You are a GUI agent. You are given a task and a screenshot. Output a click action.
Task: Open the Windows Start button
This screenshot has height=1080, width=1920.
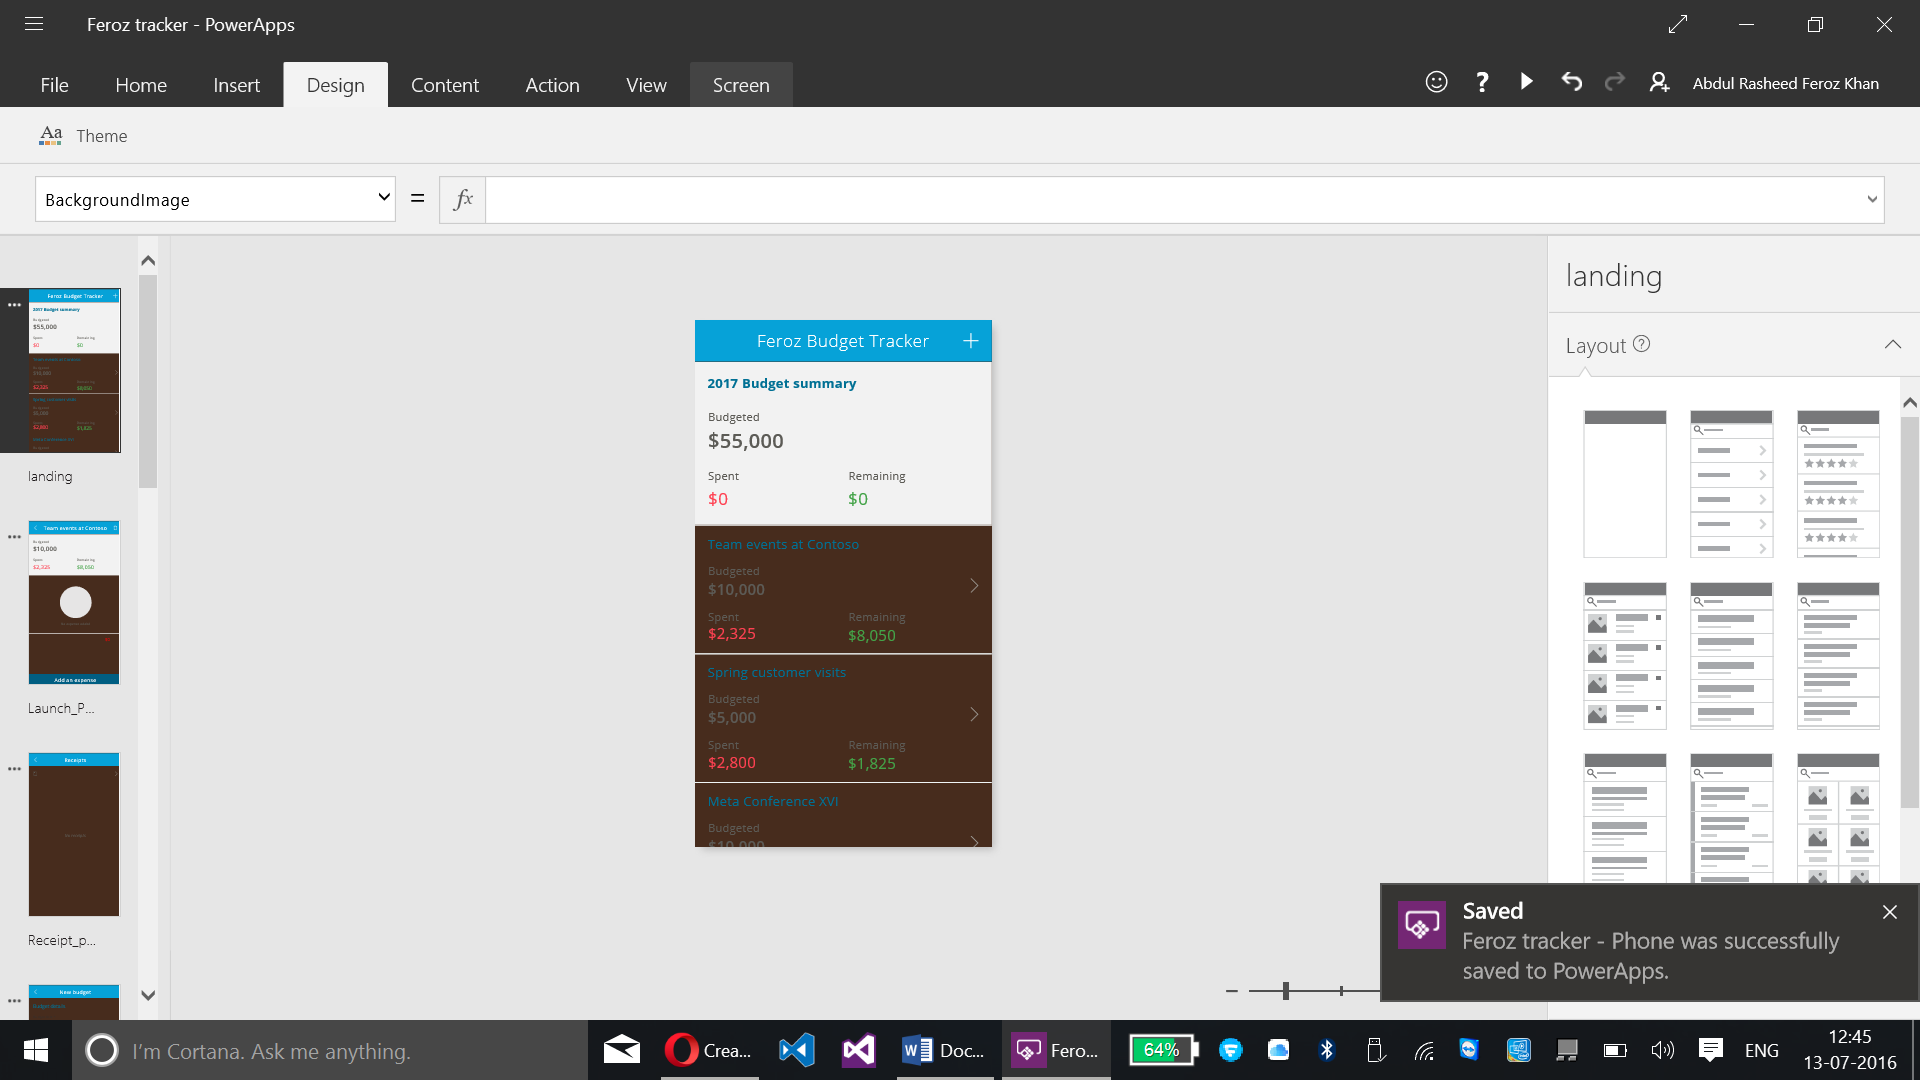[x=36, y=1050]
